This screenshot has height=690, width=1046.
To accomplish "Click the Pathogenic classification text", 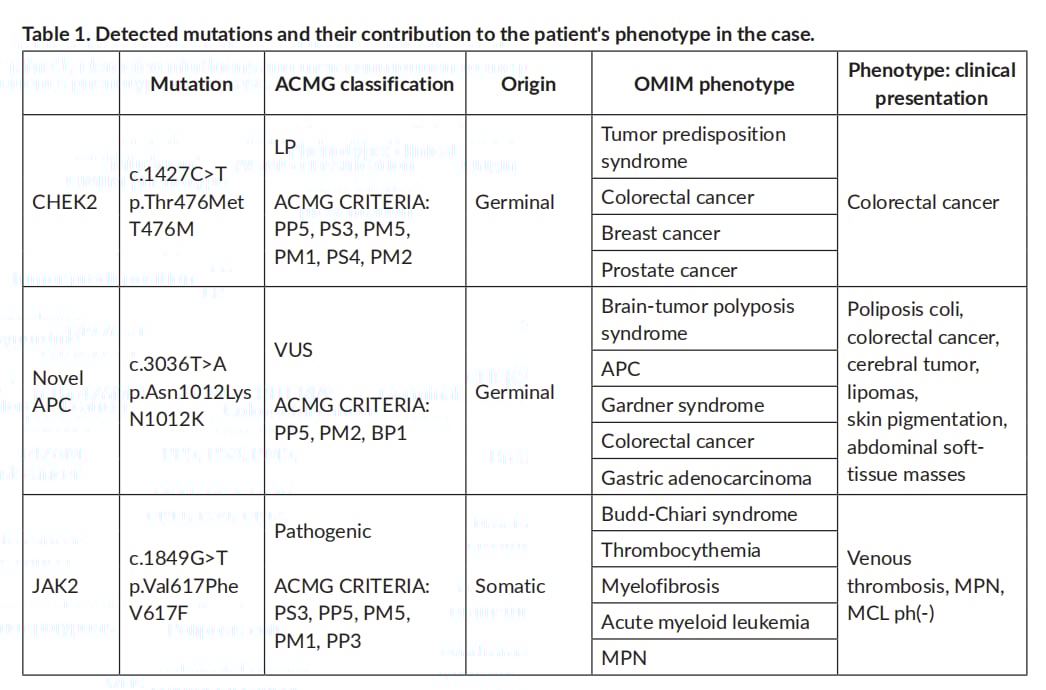I will coord(322,531).
